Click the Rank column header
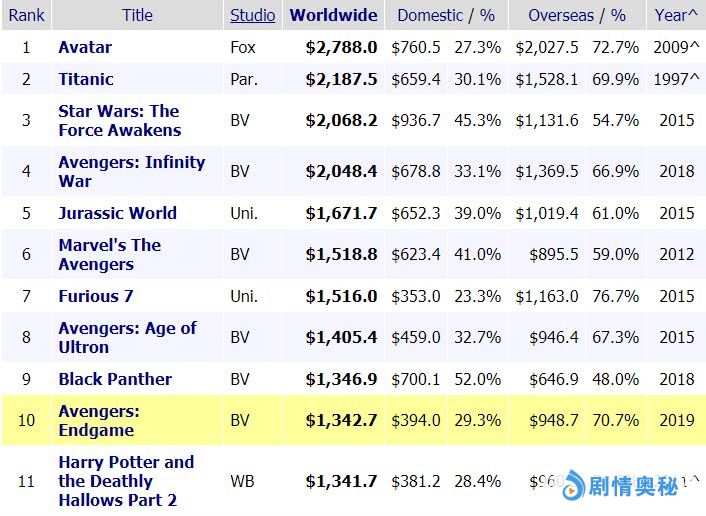Image resolution: width=706 pixels, height=516 pixels. click(x=26, y=15)
